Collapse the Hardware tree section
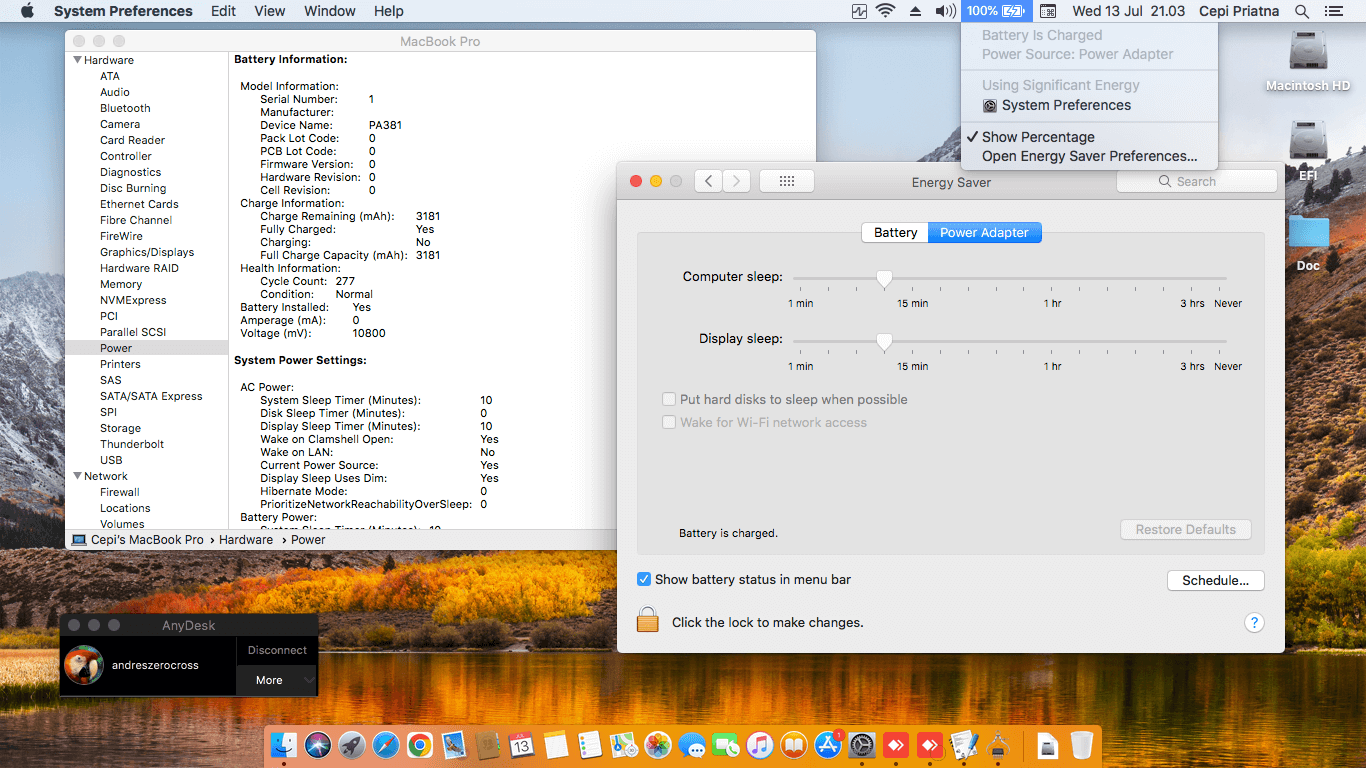The width and height of the screenshot is (1366, 768). pos(78,60)
